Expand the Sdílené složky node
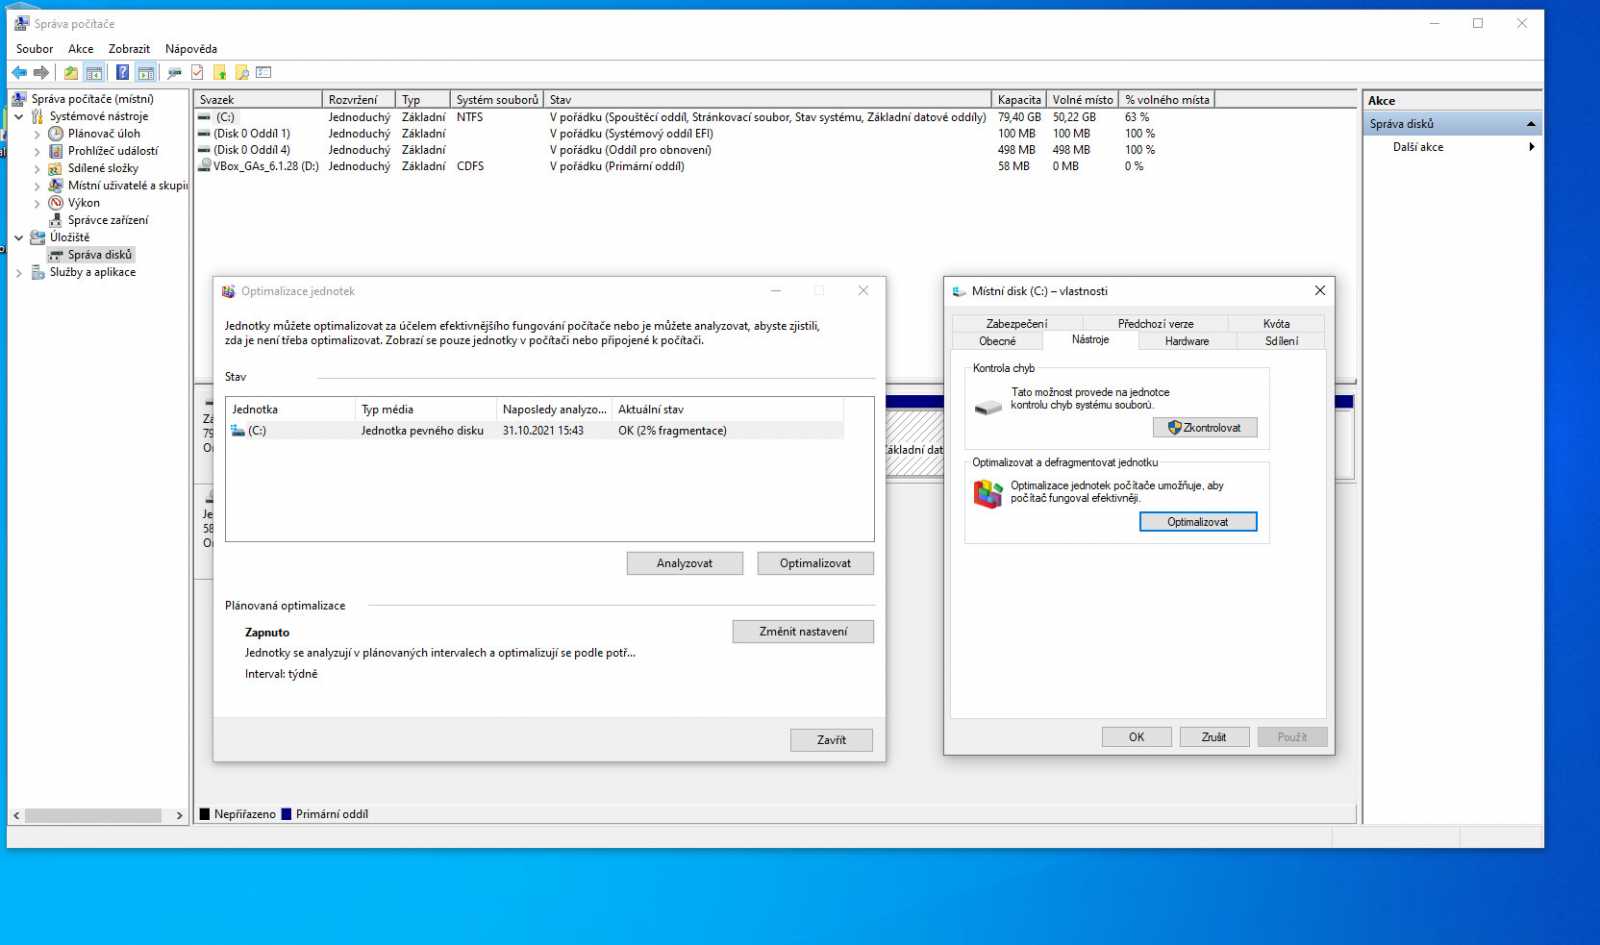 tap(37, 169)
